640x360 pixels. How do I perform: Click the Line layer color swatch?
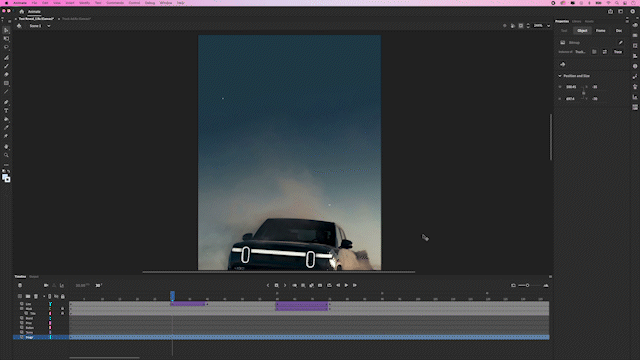(50, 304)
